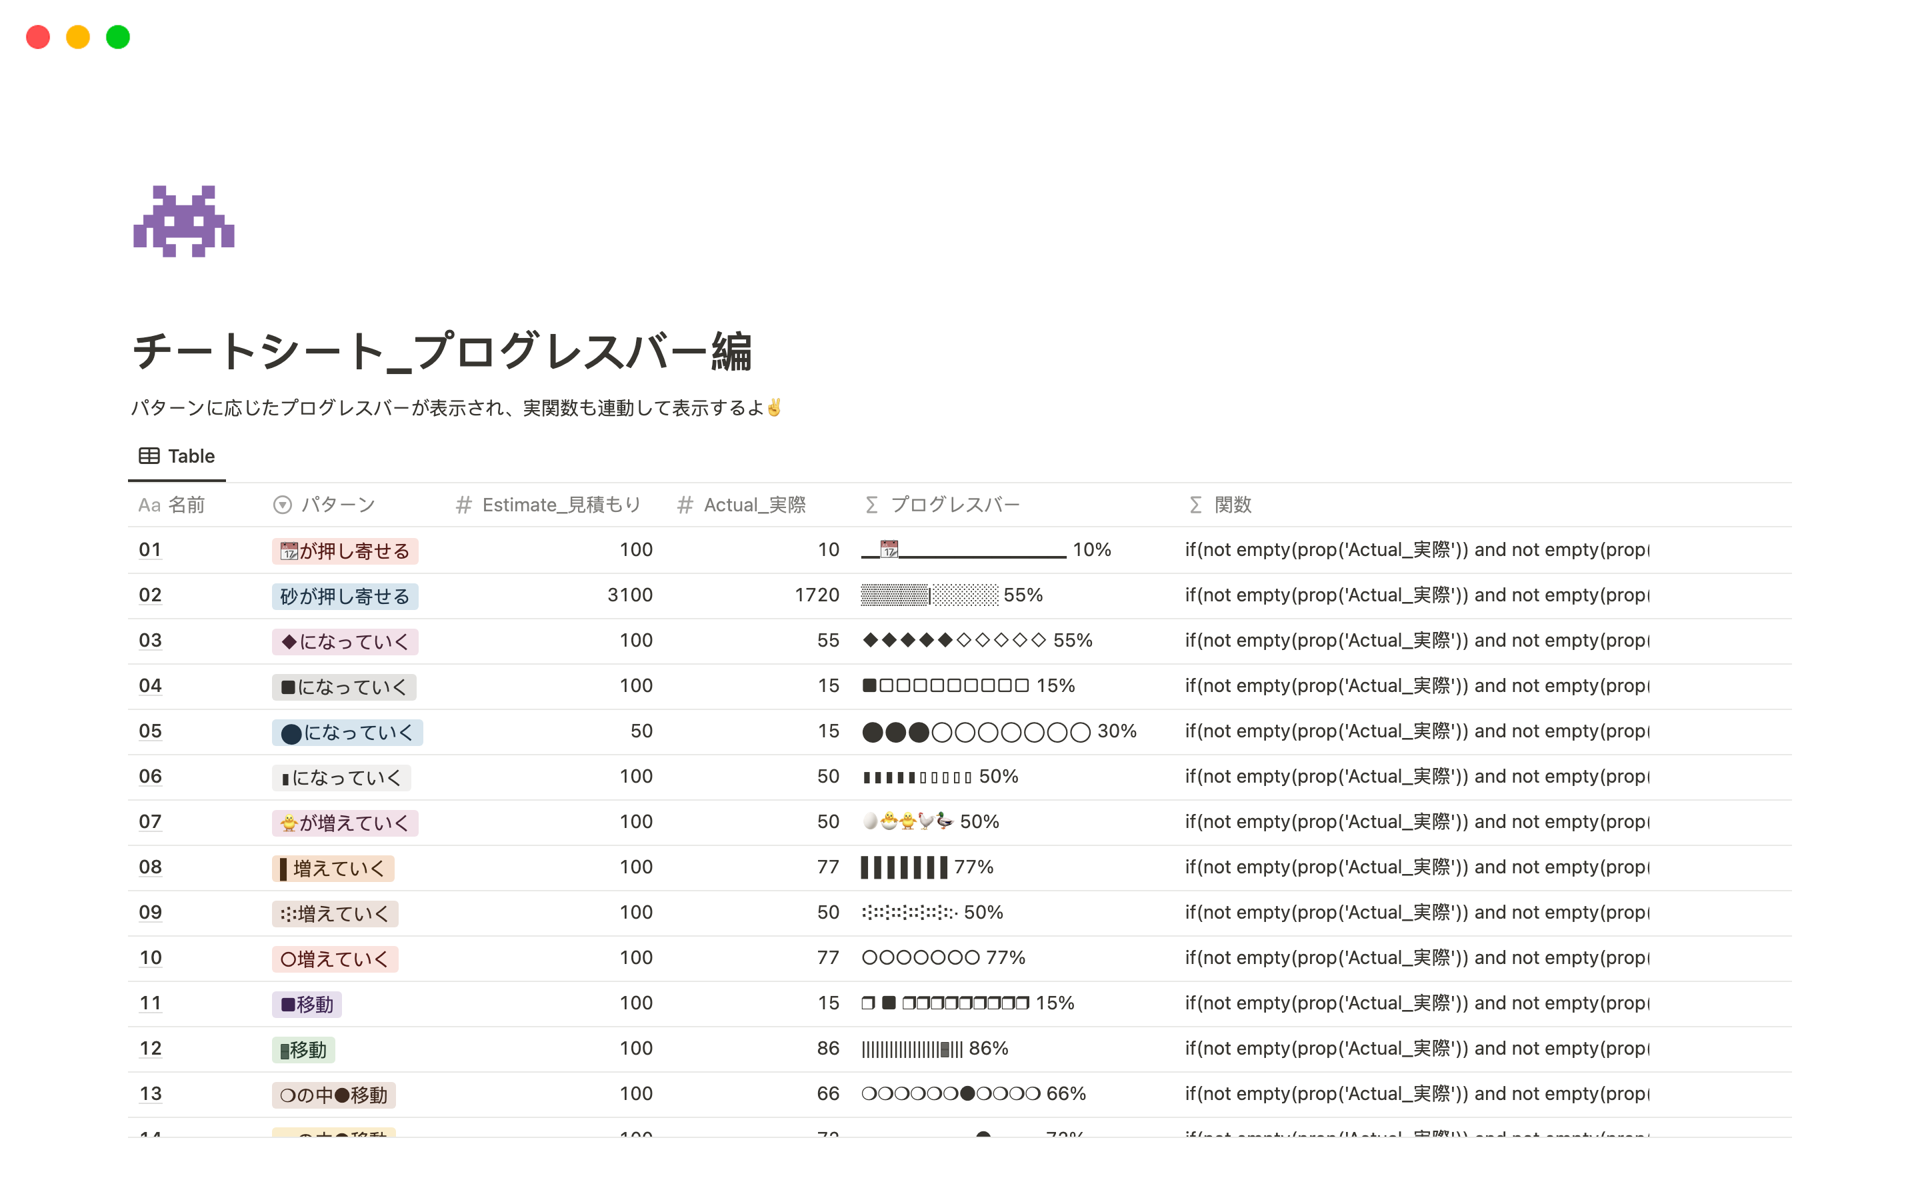Click the 30% circle progress bar cell
1920x1200 pixels.
999,732
